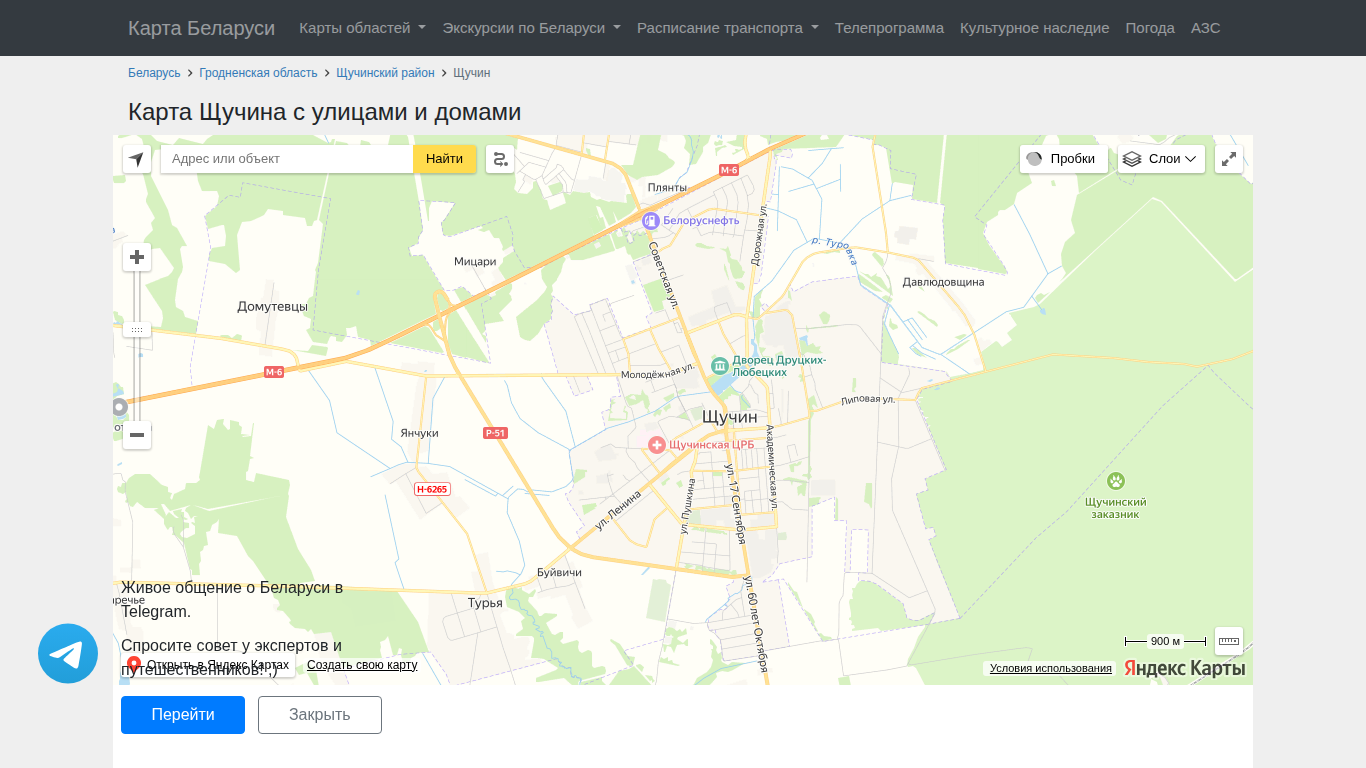Go to Телепрограмма page
1366x768 pixels.
pyautogui.click(x=889, y=28)
